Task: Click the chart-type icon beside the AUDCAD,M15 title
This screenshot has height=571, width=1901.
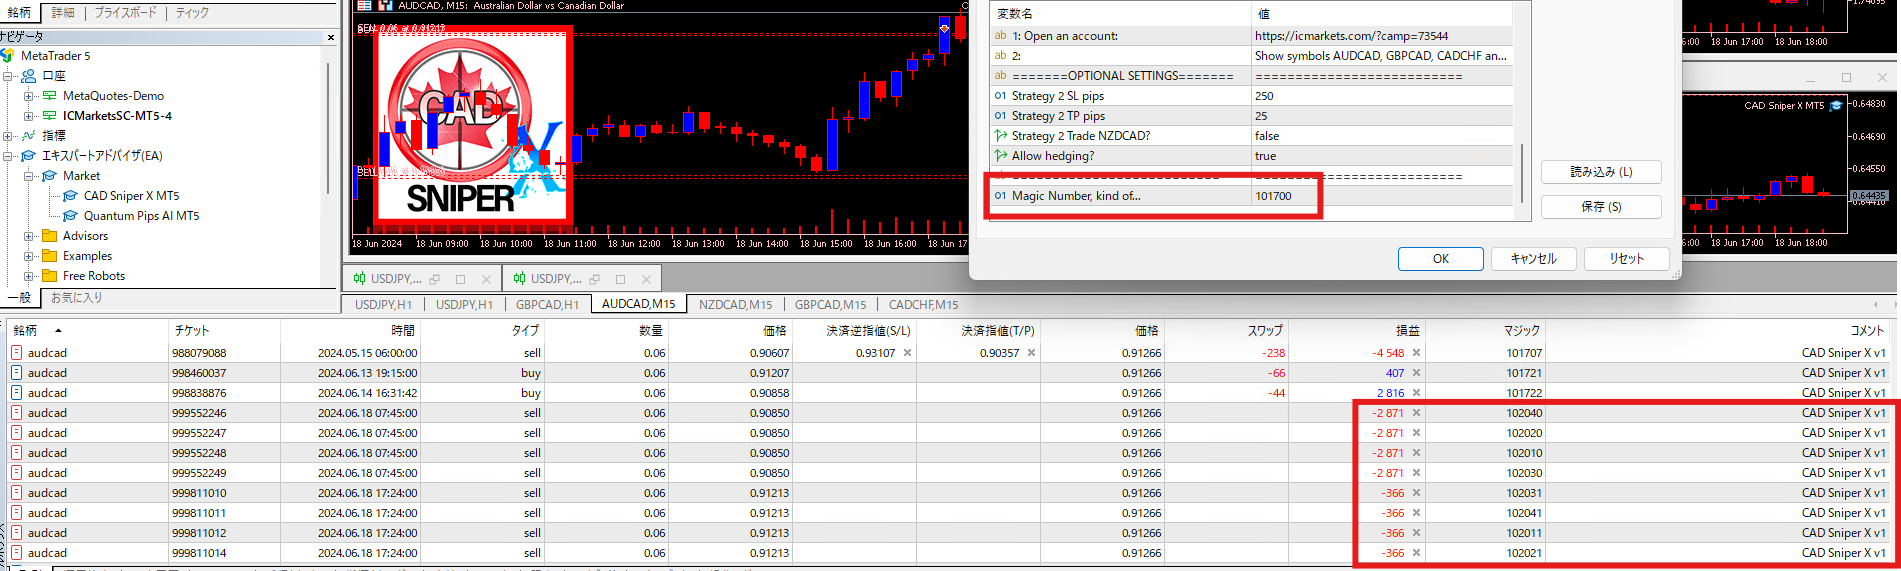Action: [385, 6]
